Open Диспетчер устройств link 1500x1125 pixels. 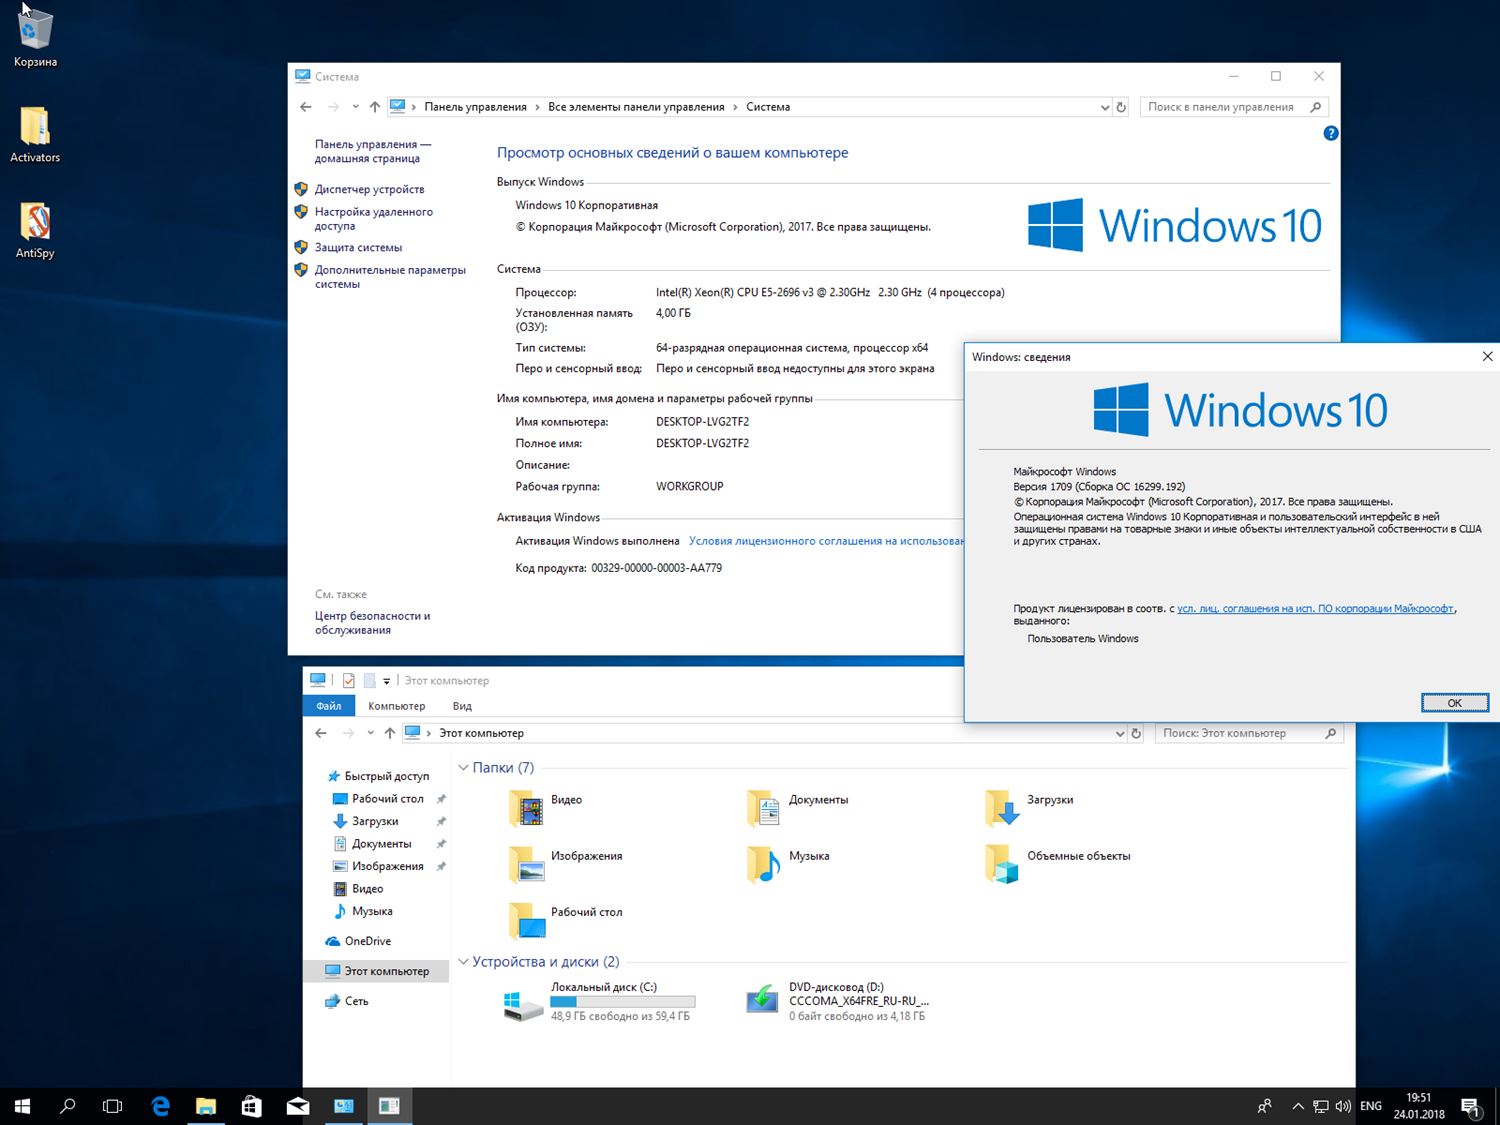point(369,189)
